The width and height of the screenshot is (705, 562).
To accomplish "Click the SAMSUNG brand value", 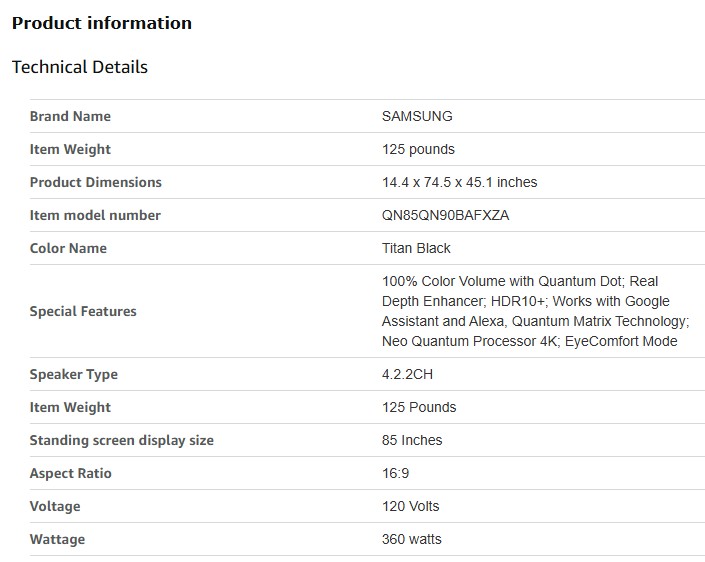I will 417,116.
